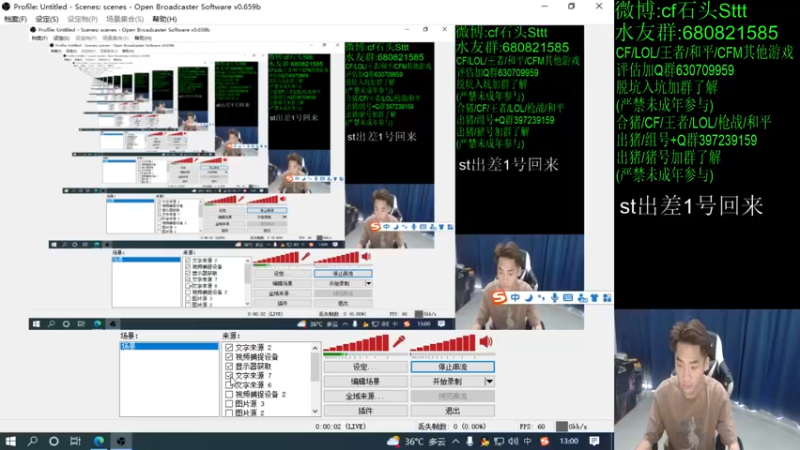The image size is (800, 450).
Task: Click the 预览串流 button
Action: point(453,396)
